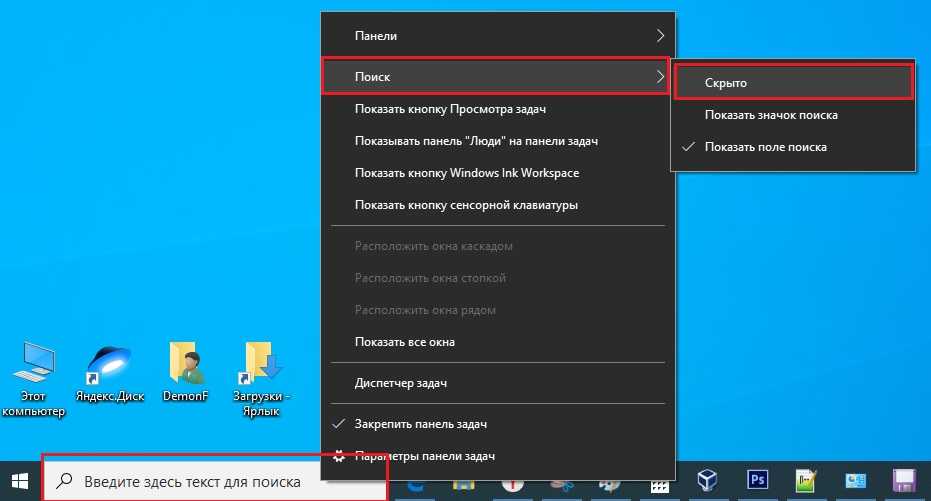
Task: Select the Показать поле поиска option
Action: [x=765, y=147]
